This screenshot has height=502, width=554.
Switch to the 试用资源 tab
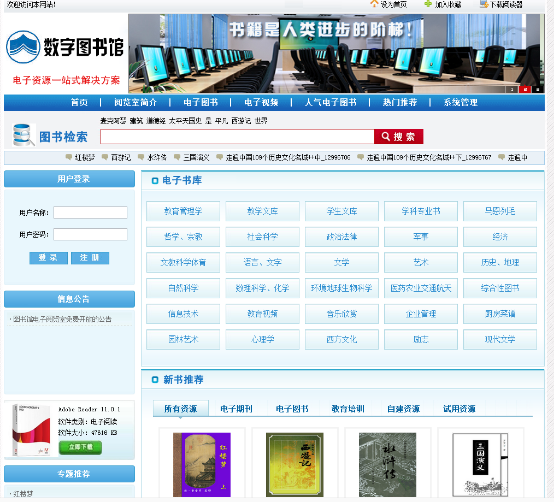pyautogui.click(x=459, y=409)
